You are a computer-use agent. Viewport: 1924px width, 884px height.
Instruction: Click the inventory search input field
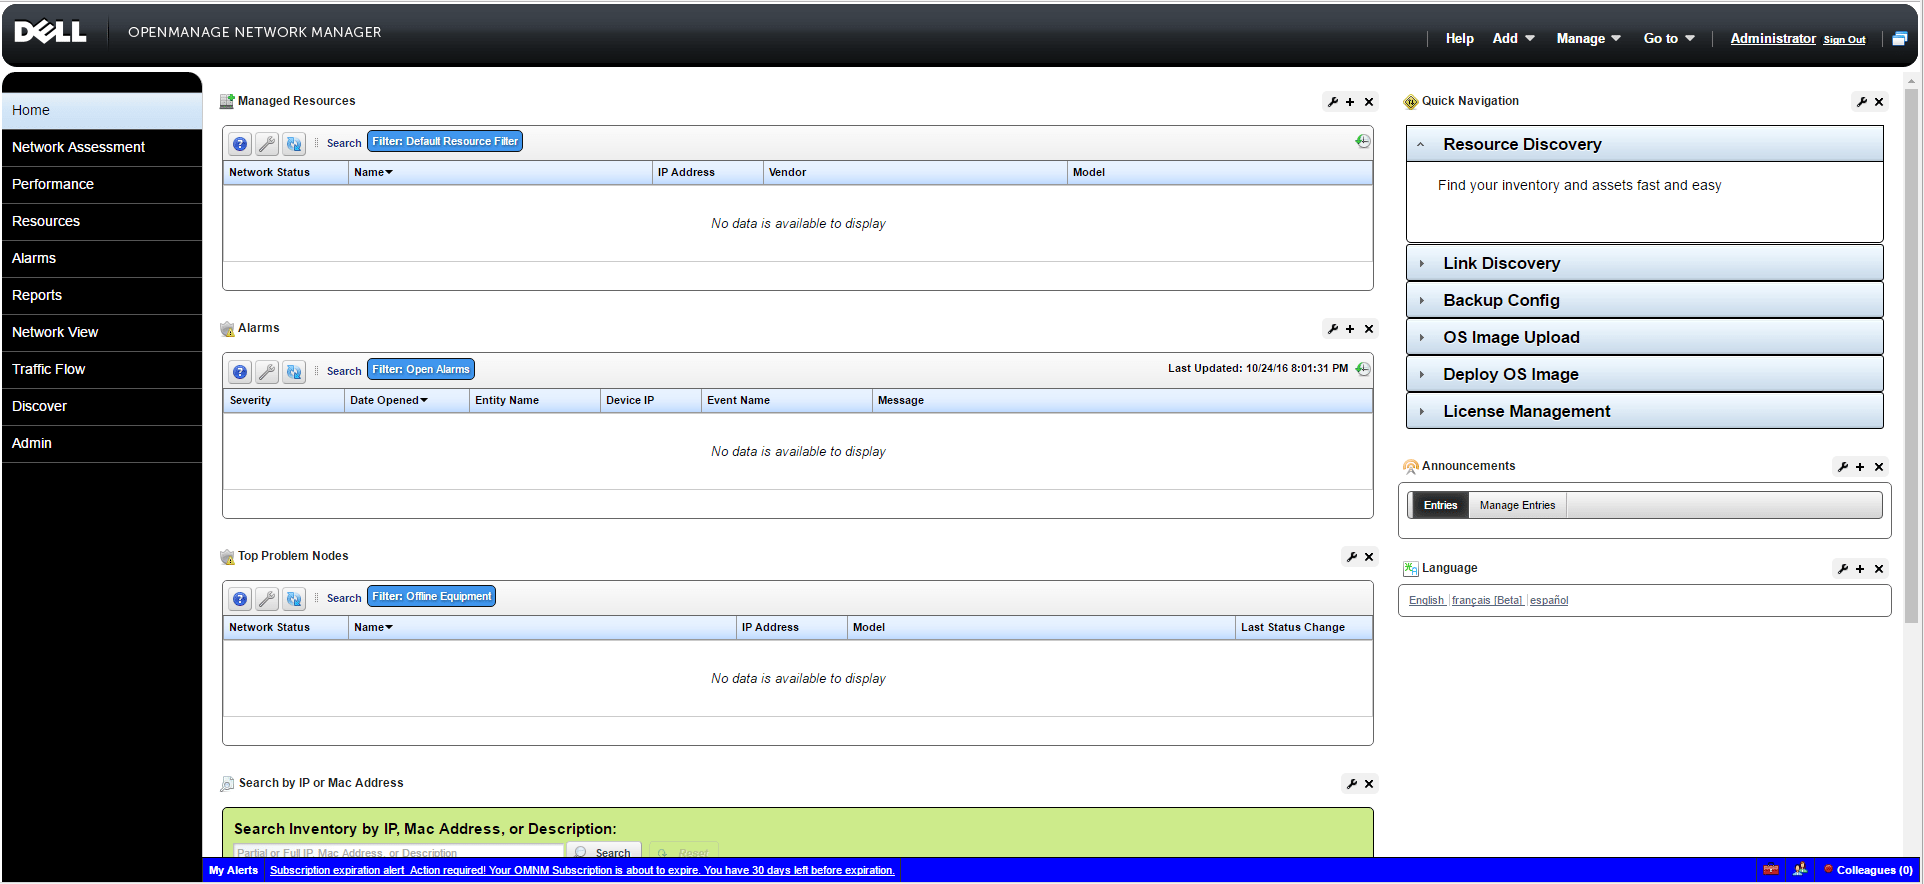398,852
